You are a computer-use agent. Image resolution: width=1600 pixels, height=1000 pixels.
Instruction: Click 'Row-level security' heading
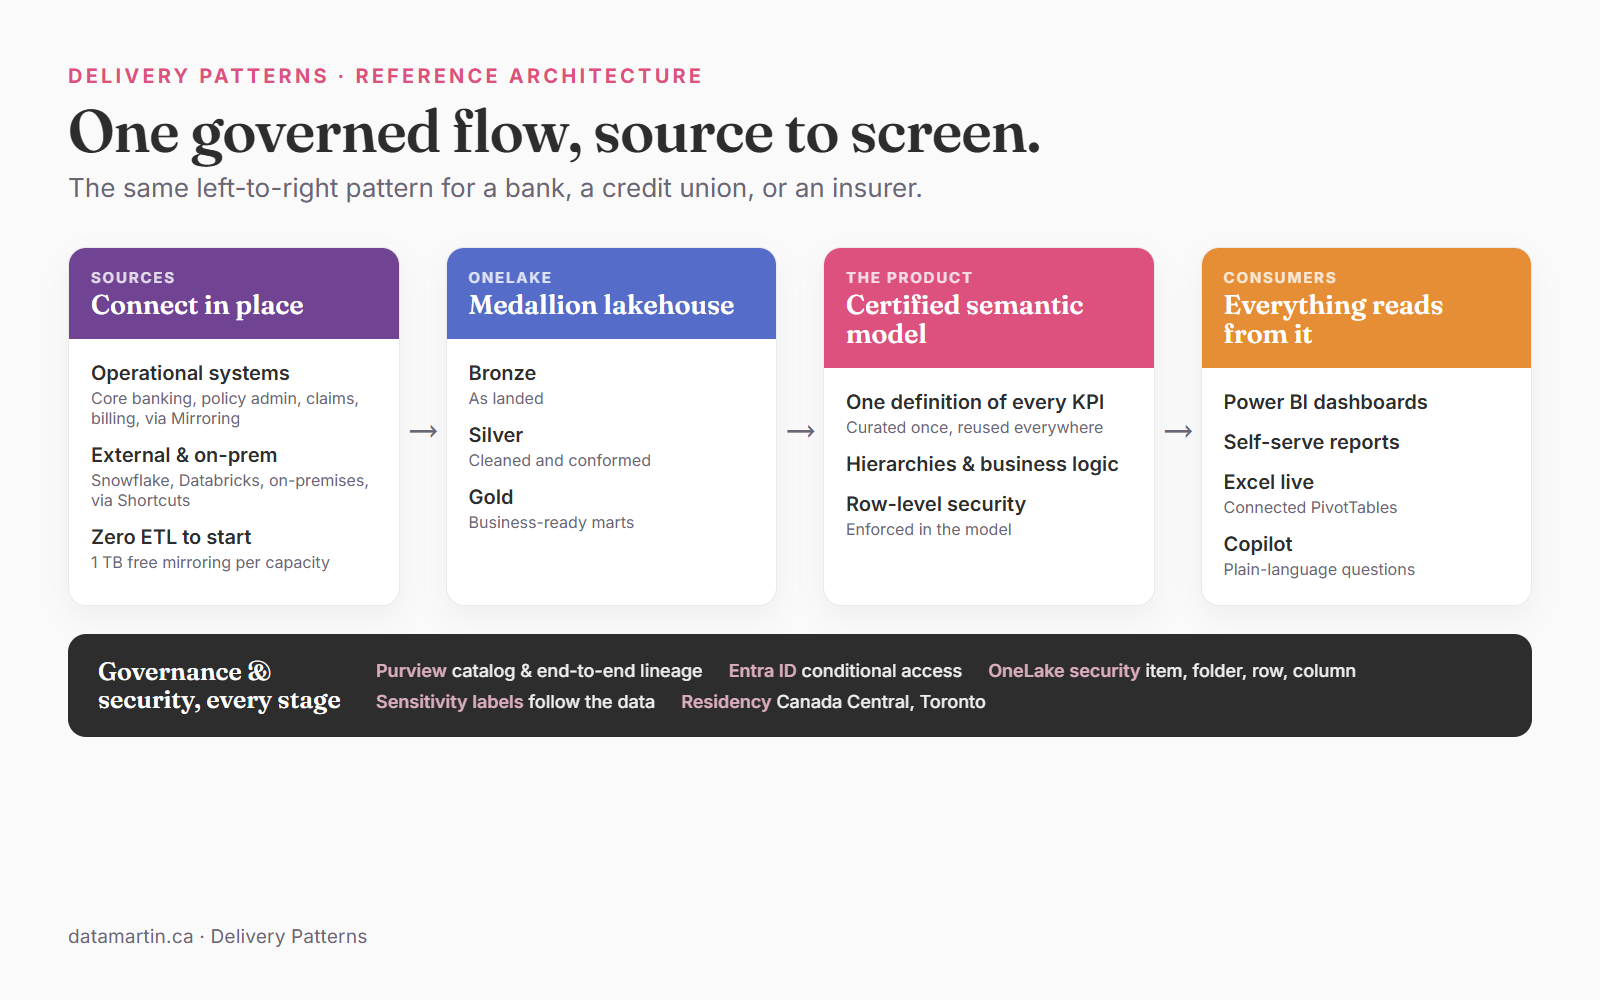pos(936,504)
